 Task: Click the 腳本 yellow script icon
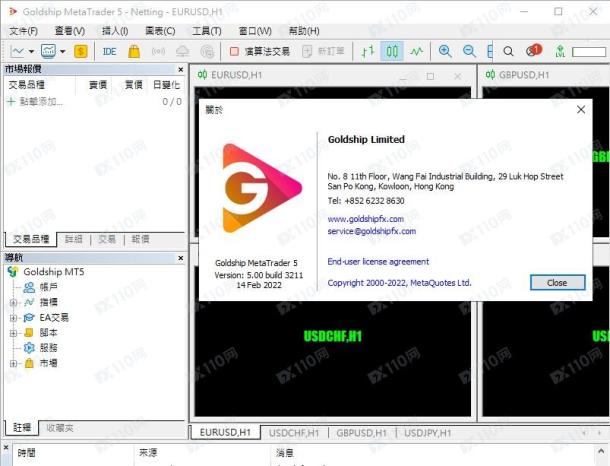pyautogui.click(x=29, y=333)
